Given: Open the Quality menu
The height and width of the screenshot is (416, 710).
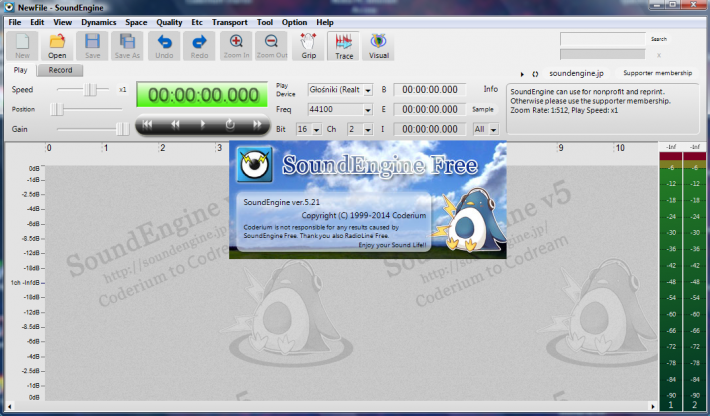Looking at the screenshot, I should click(x=169, y=22).
